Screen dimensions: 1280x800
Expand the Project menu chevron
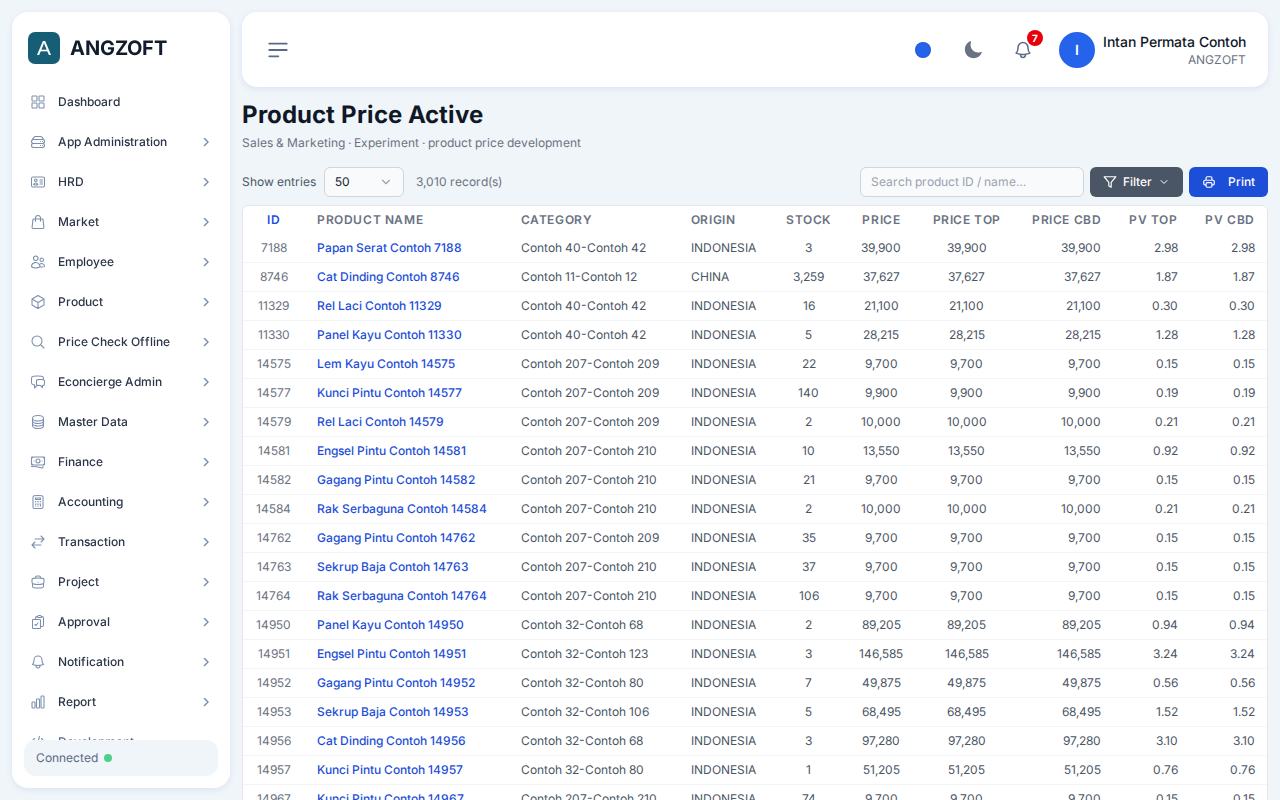(x=206, y=582)
